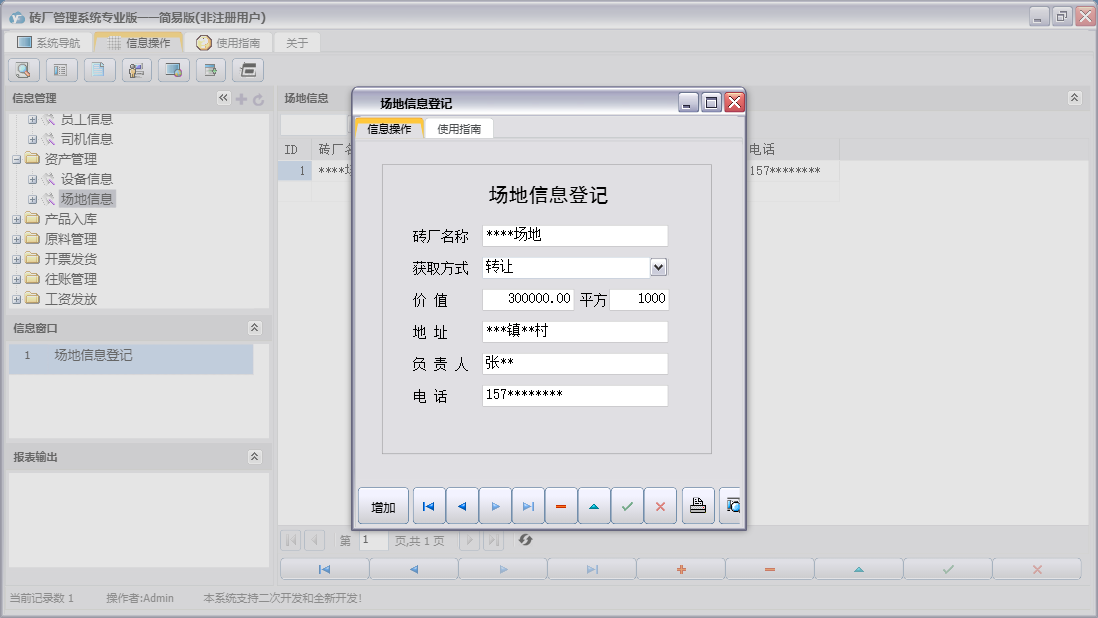The width and height of the screenshot is (1098, 618).
Task: Collapse the 报表输出 panel
Action: [x=254, y=457]
